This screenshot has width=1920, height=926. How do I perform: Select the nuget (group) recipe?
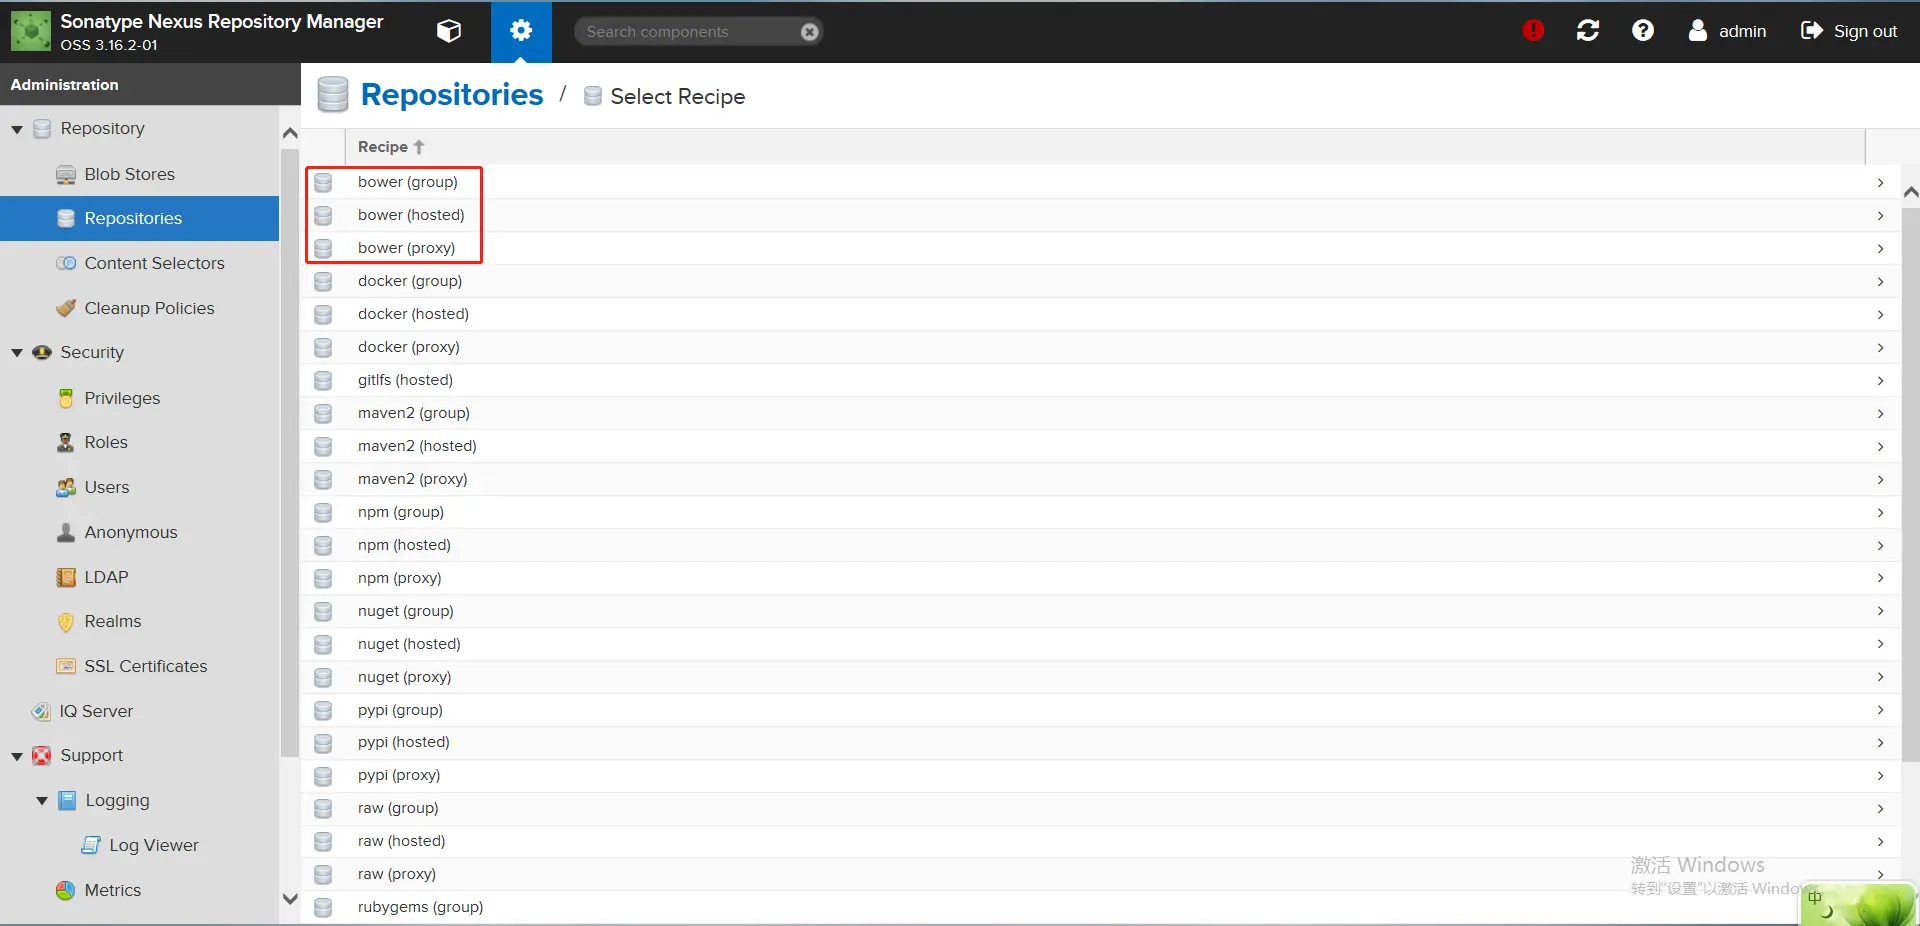click(1101, 611)
